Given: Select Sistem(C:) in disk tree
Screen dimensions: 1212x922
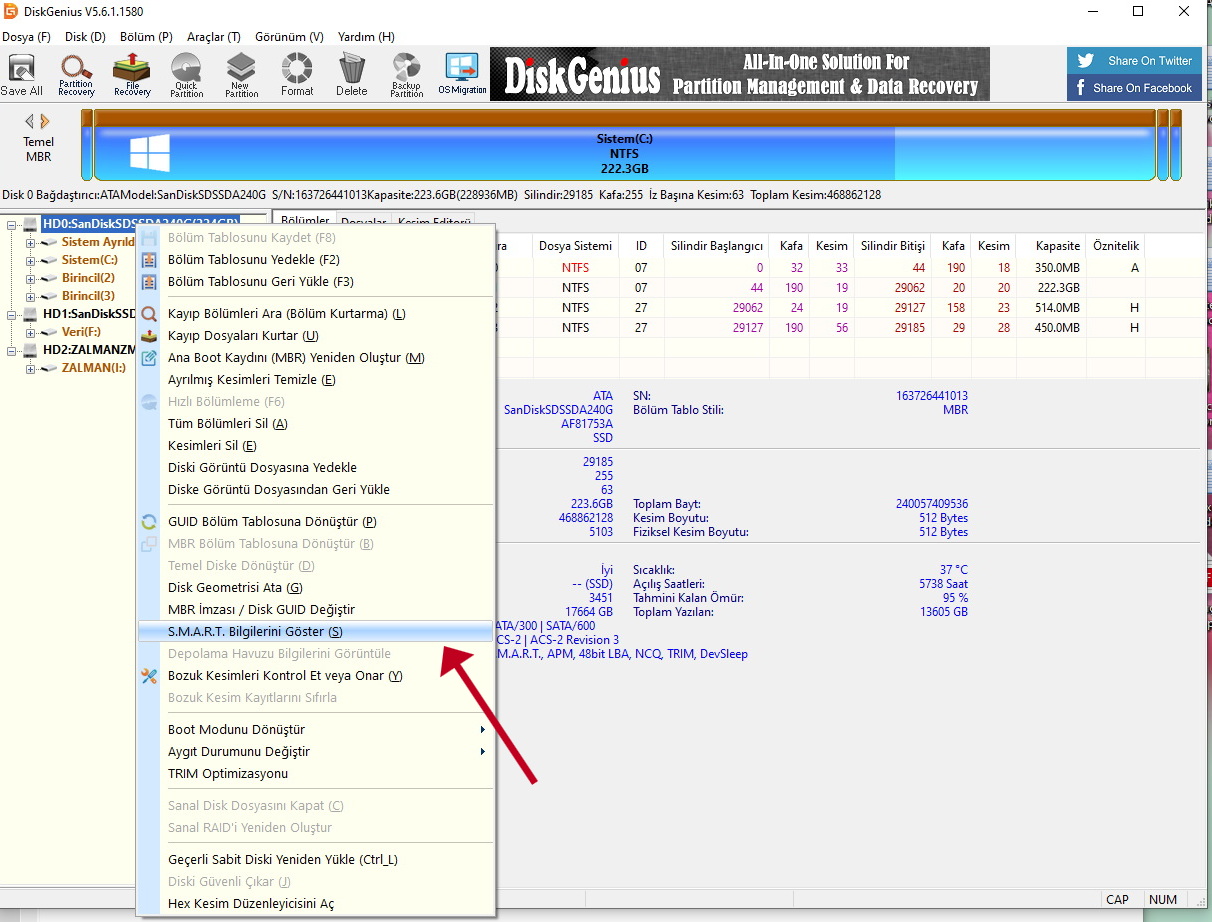Looking at the screenshot, I should [x=89, y=260].
